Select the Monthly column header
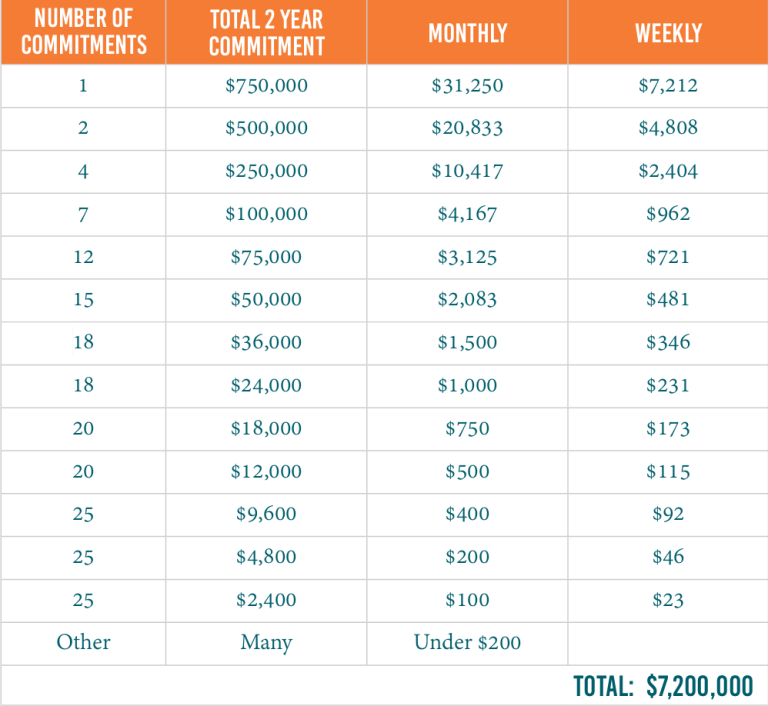This screenshot has height=706, width=768. [467, 32]
